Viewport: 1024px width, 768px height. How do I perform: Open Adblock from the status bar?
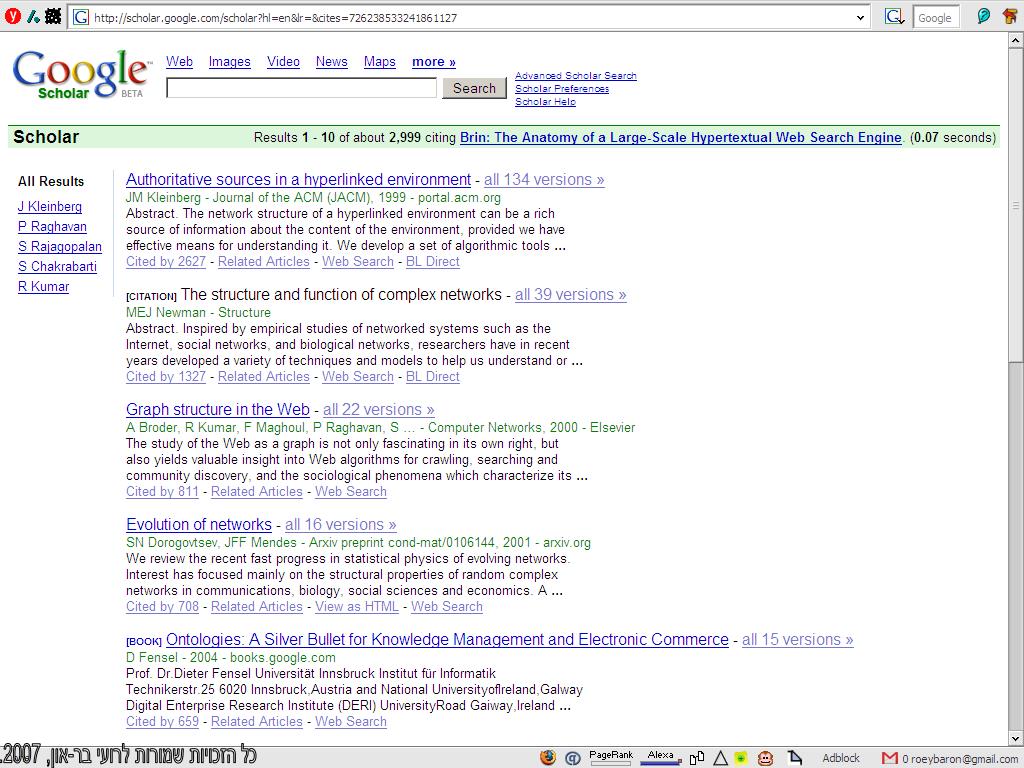click(840, 758)
